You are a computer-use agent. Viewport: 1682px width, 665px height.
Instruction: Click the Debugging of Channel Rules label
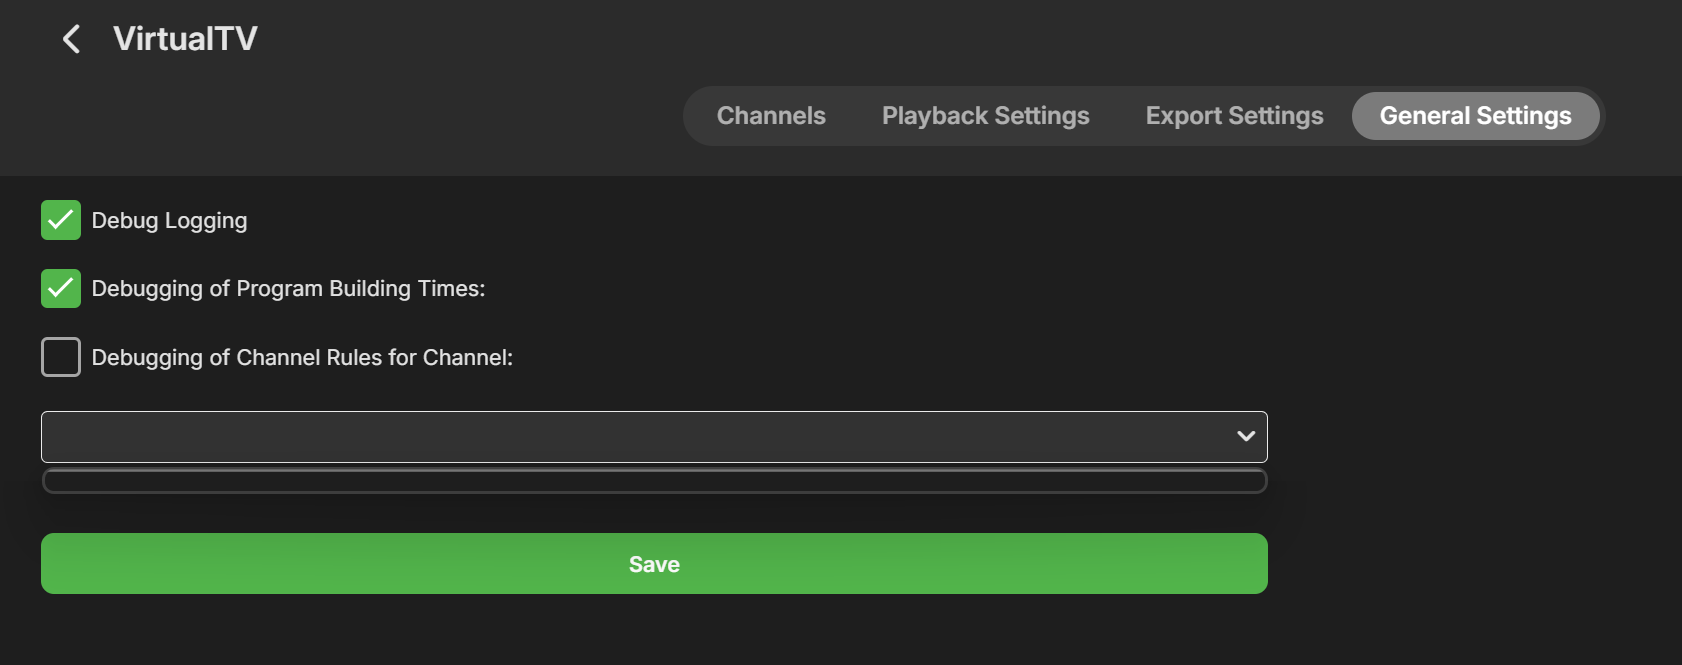click(x=302, y=358)
